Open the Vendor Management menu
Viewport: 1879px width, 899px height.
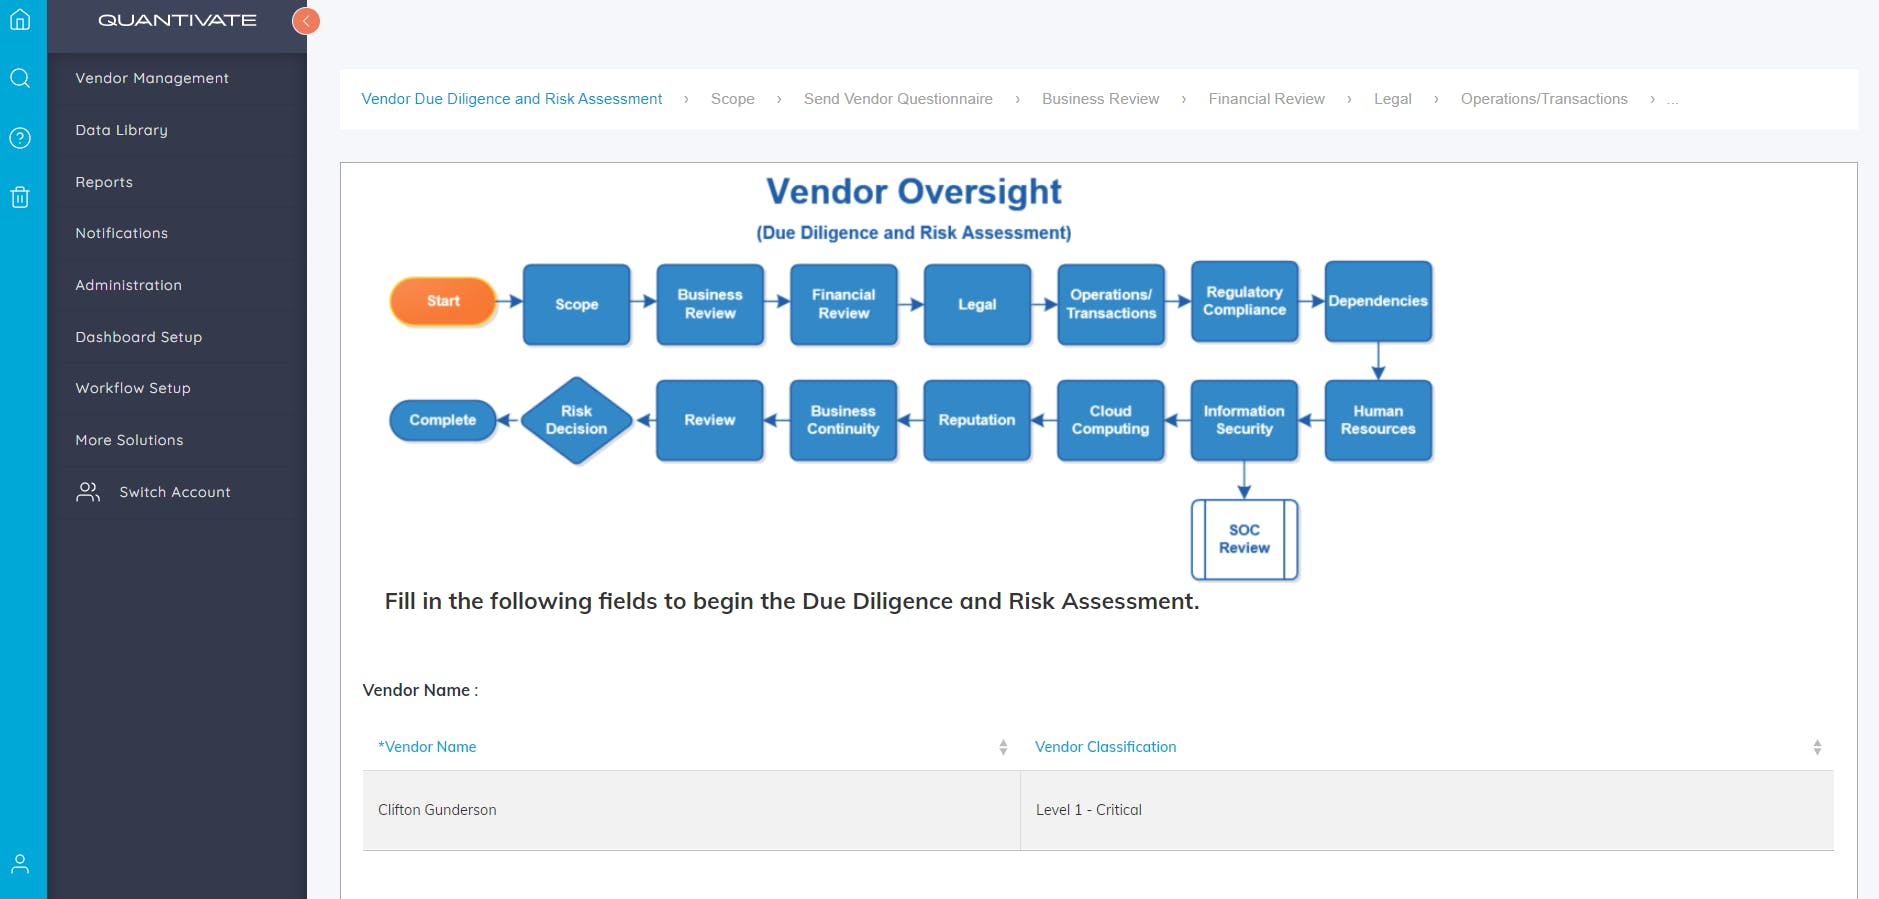click(152, 78)
